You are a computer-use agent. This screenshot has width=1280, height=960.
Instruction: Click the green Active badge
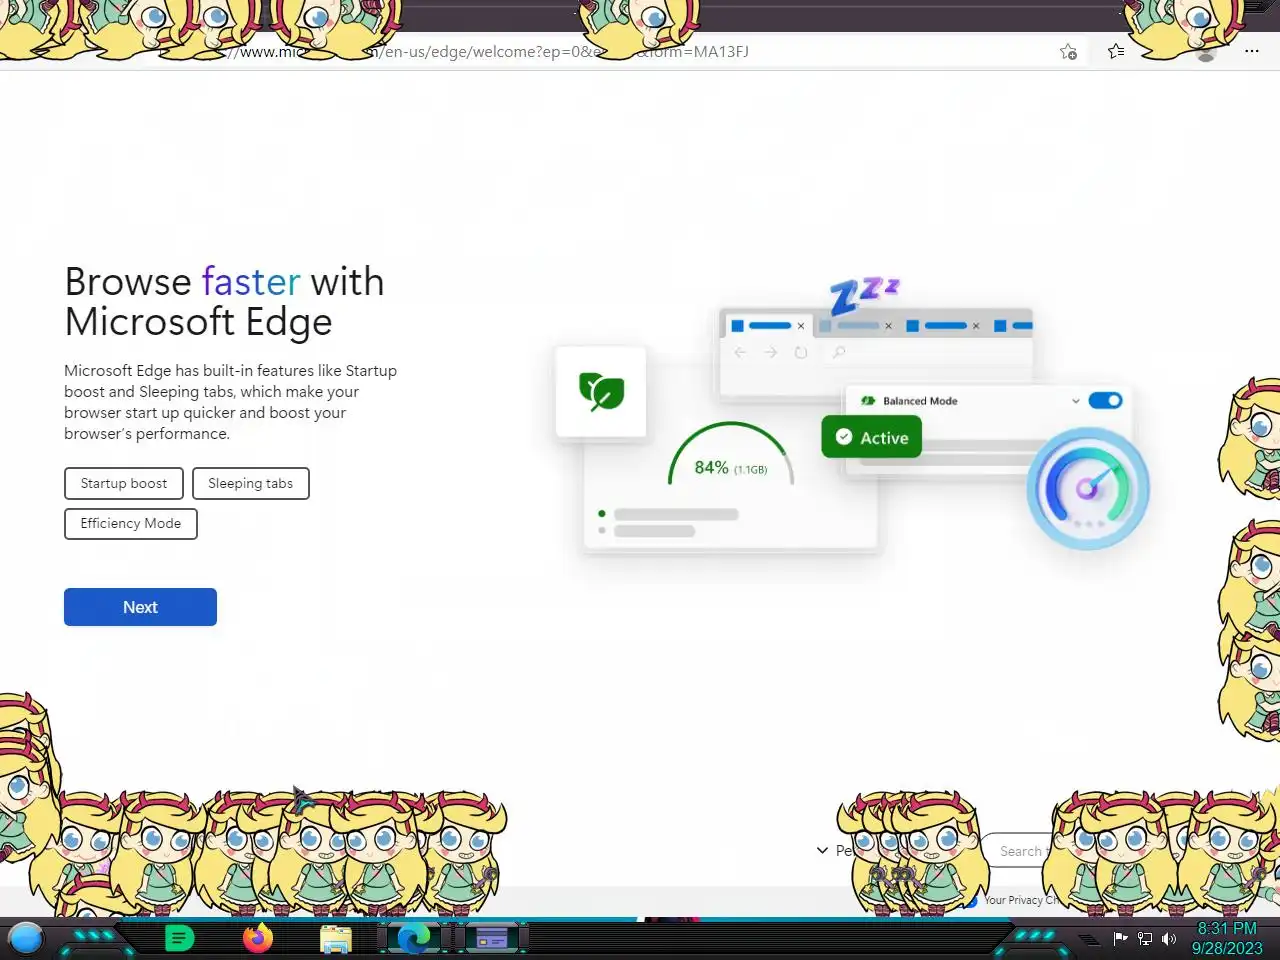(x=871, y=437)
